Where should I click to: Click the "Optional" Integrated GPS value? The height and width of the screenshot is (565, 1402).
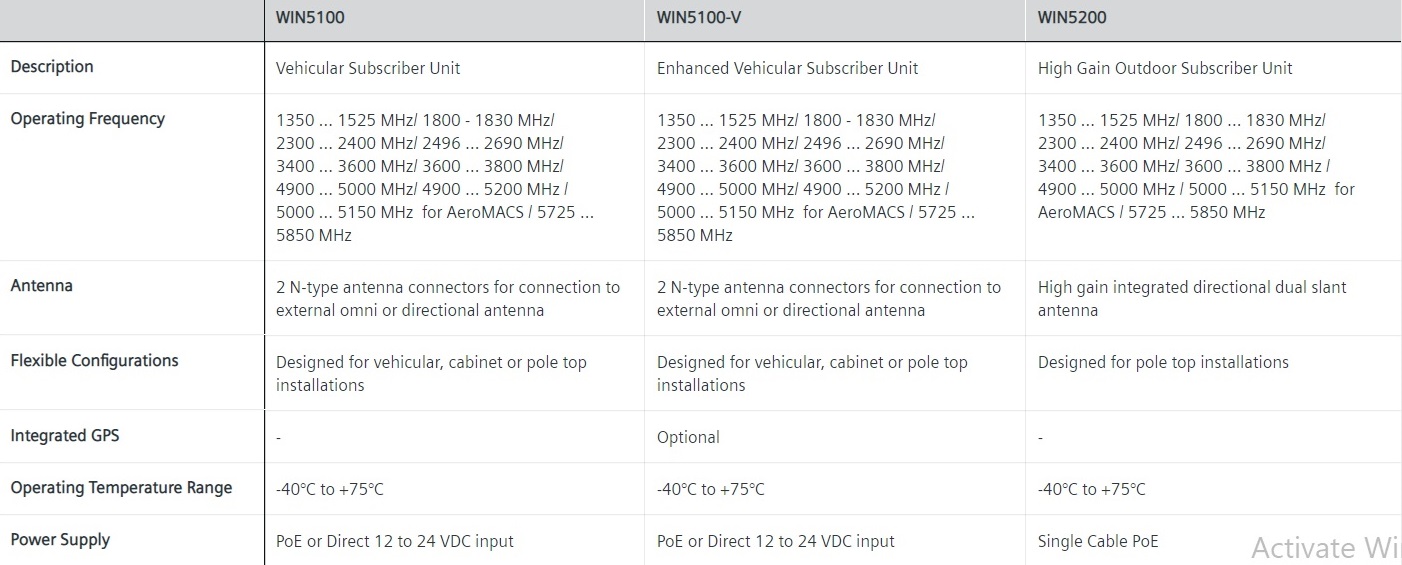[688, 437]
